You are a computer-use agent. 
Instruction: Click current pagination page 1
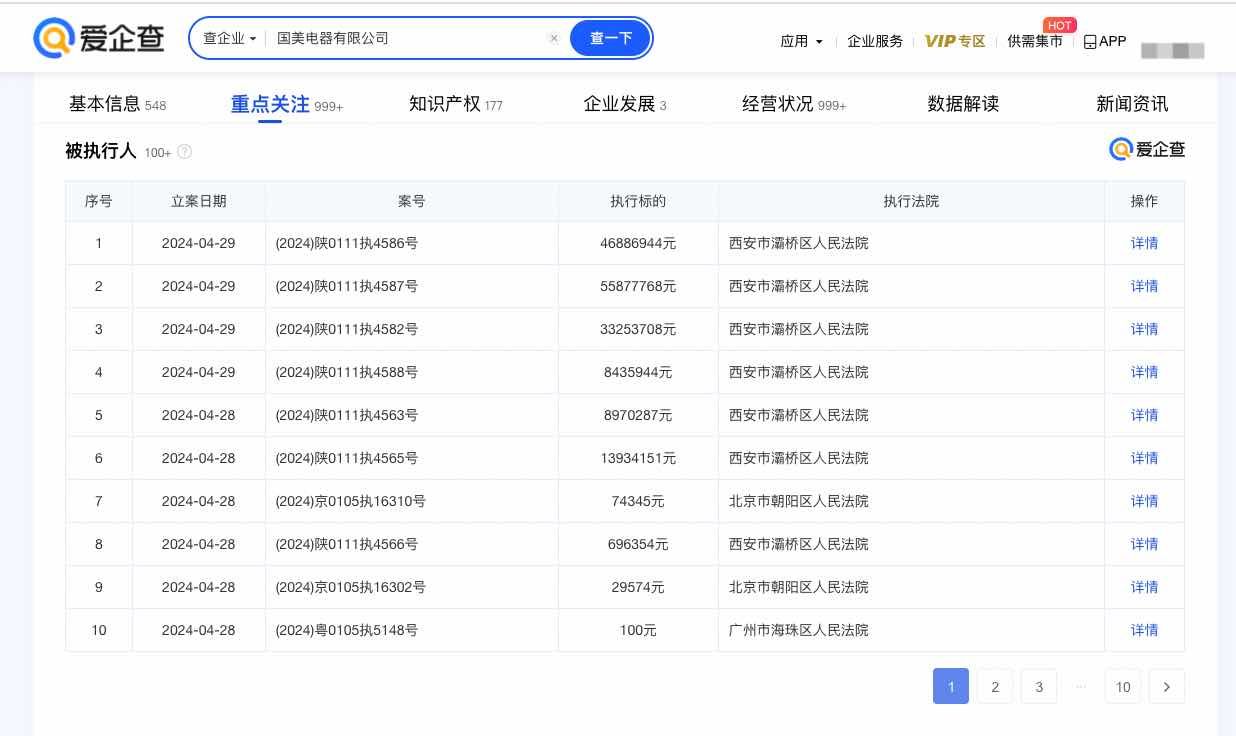click(951, 686)
